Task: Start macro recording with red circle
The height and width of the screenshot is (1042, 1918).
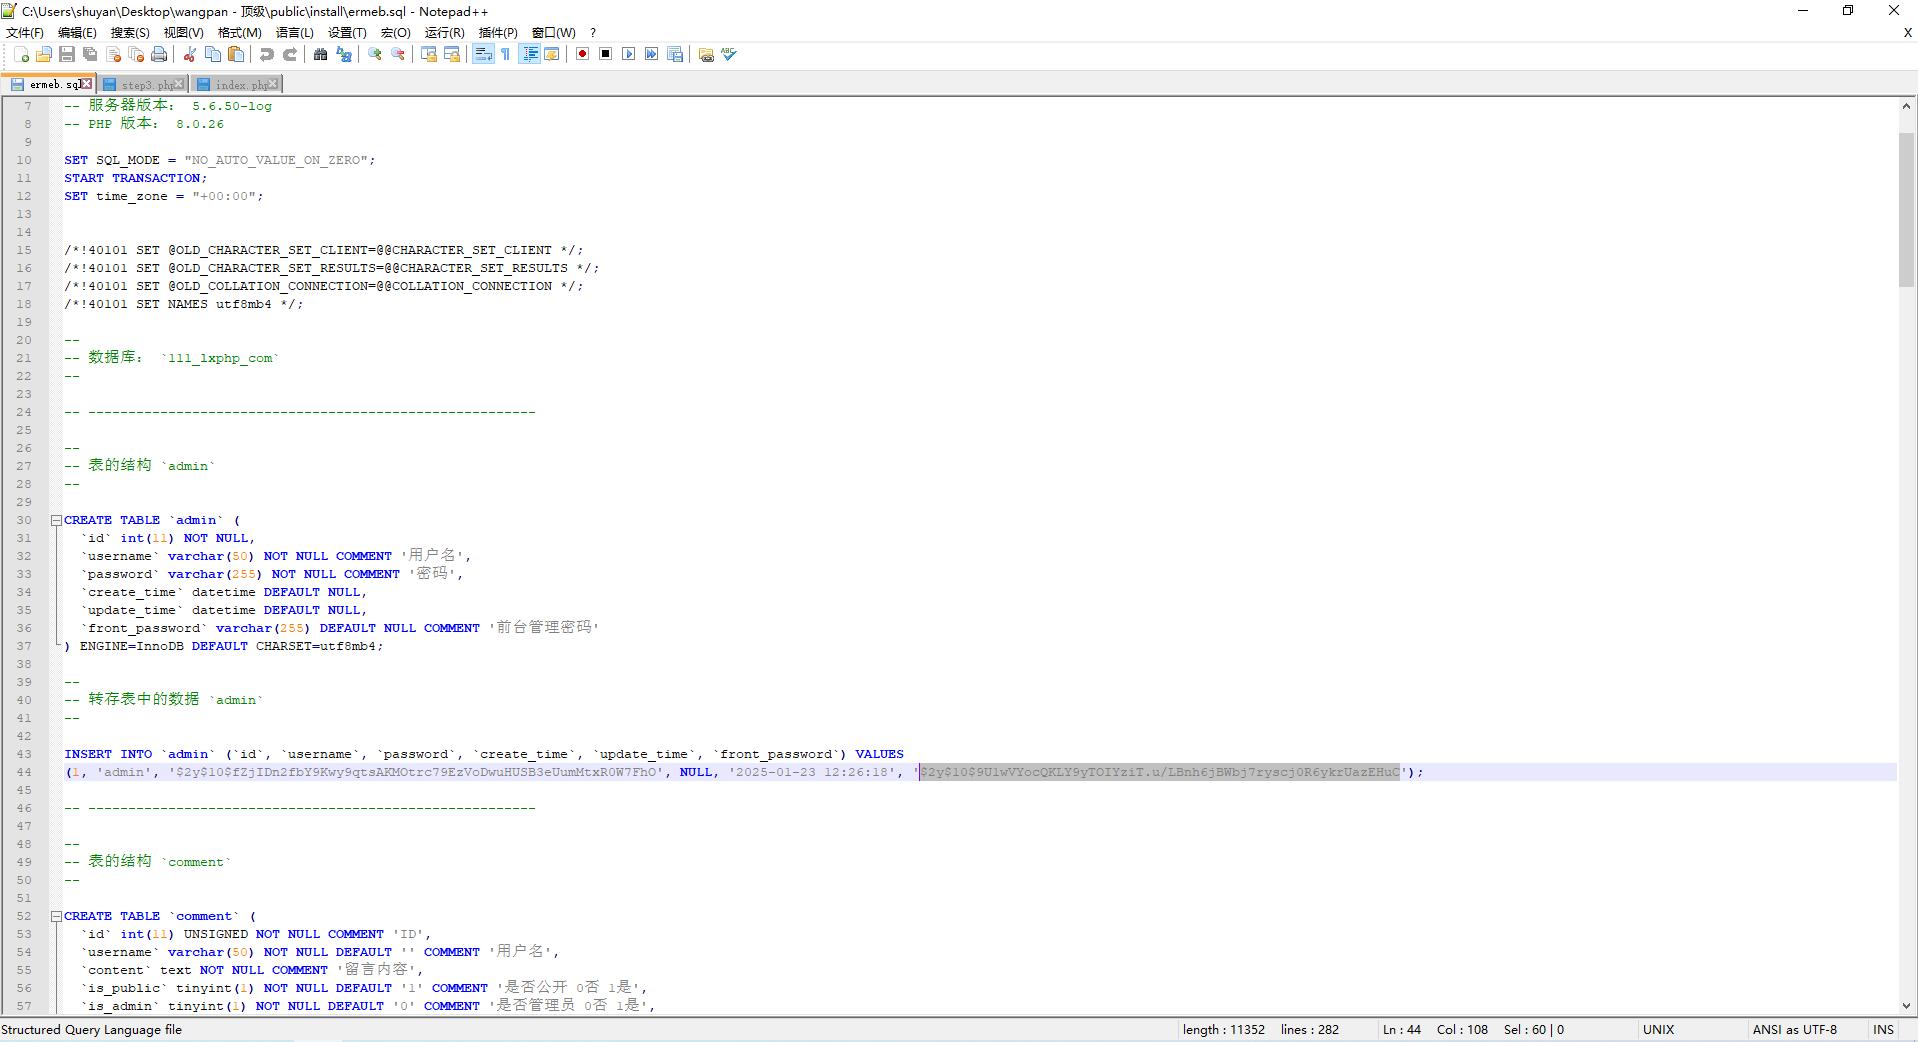Action: click(582, 55)
